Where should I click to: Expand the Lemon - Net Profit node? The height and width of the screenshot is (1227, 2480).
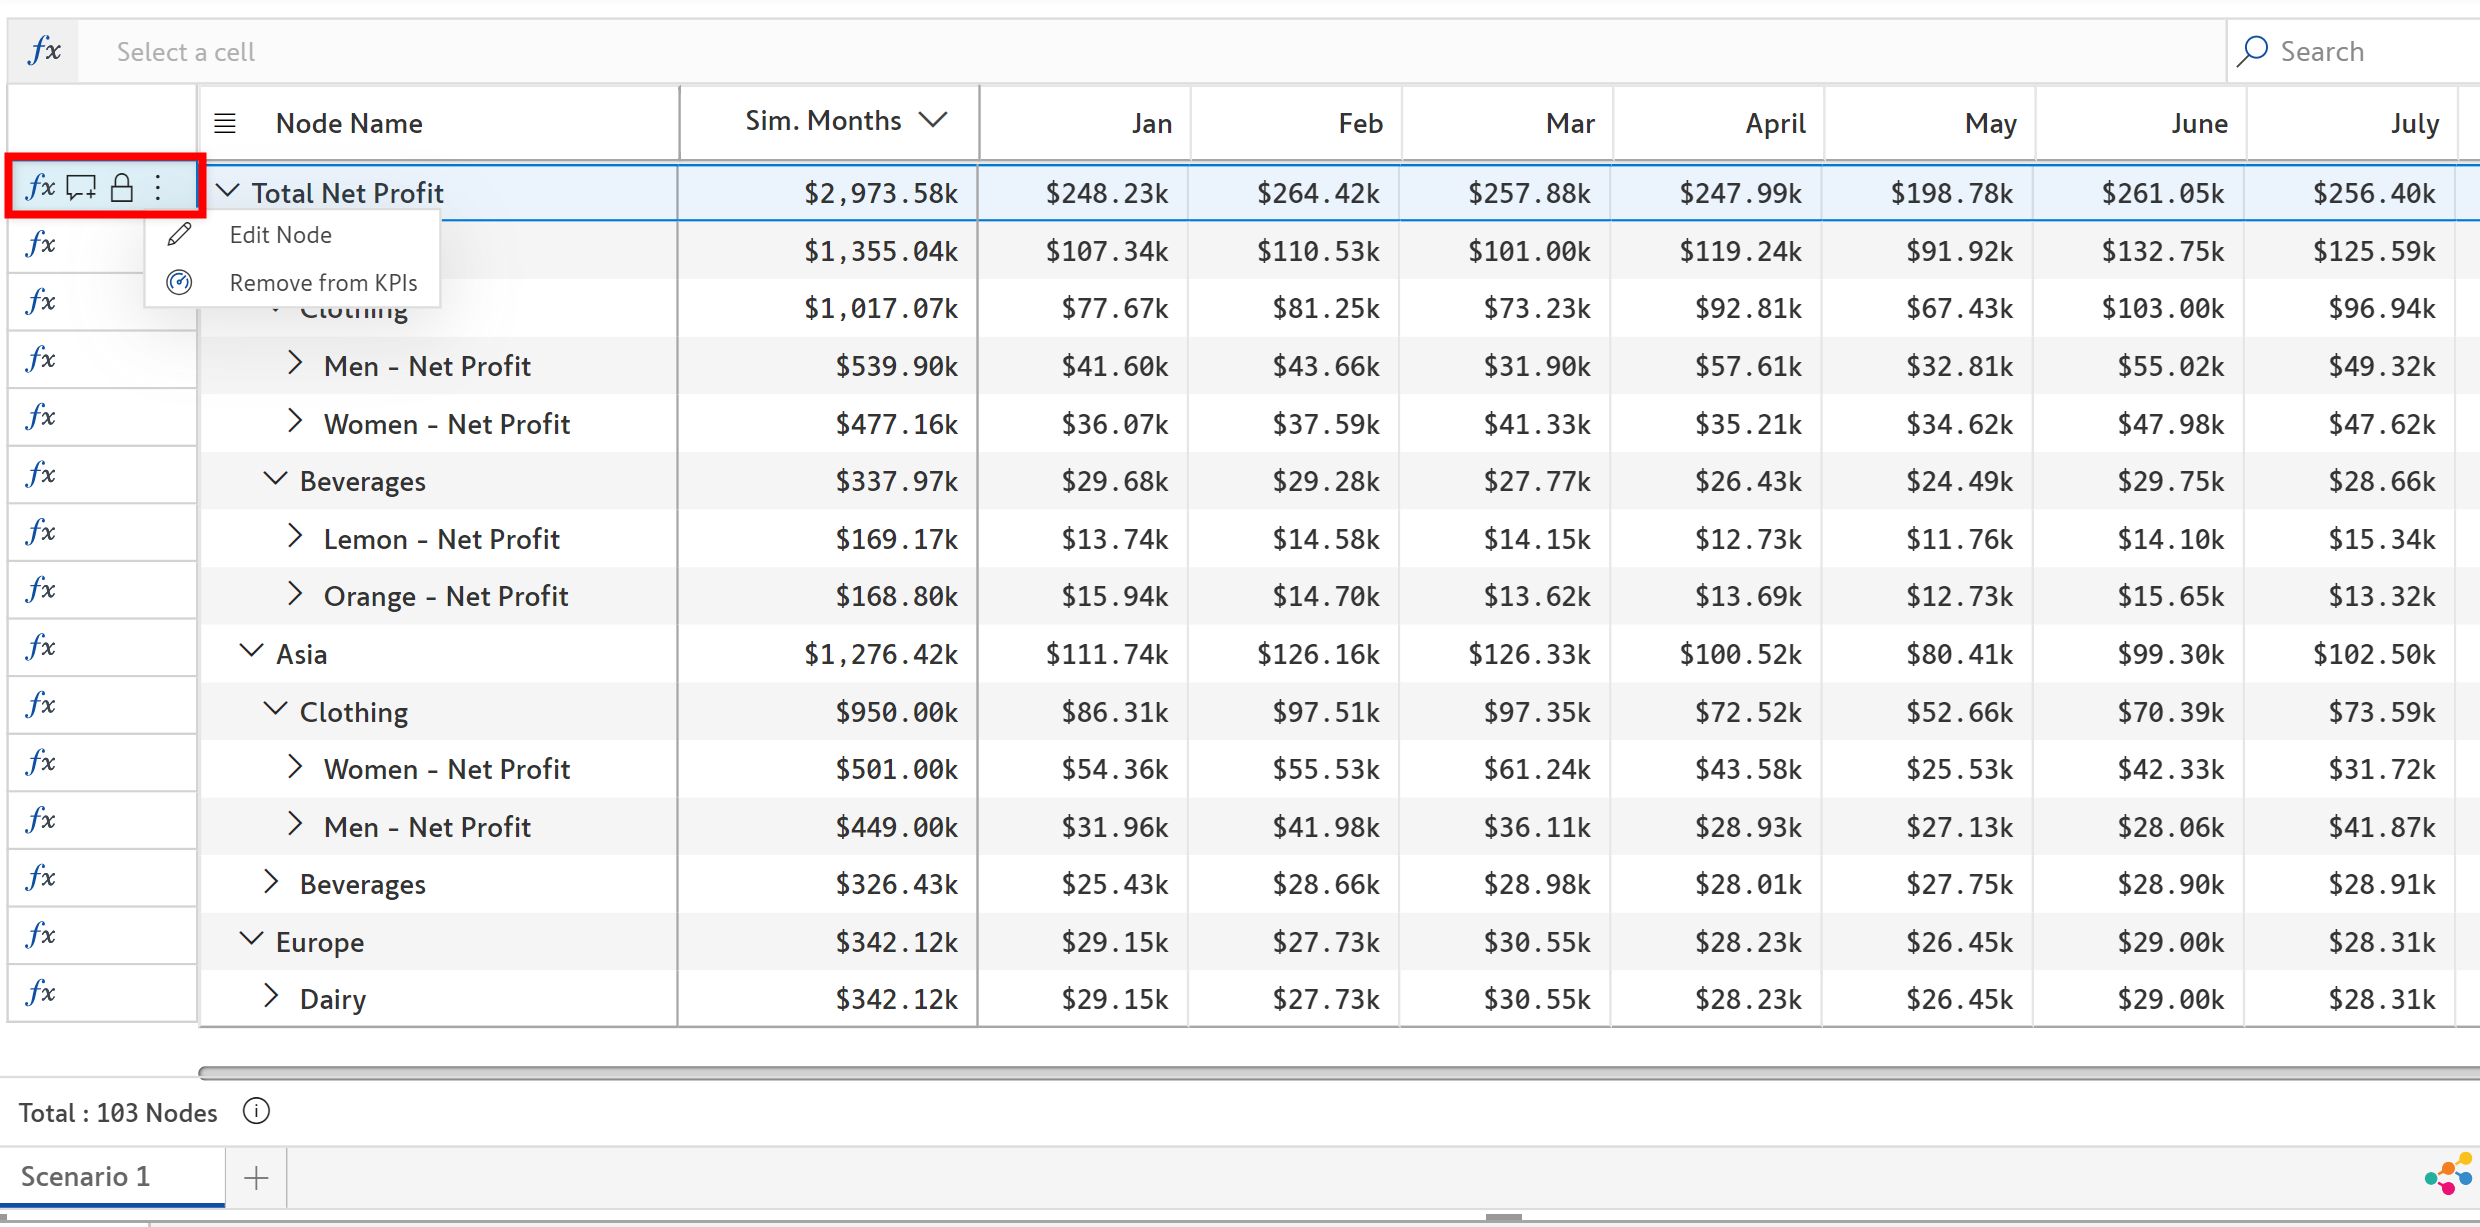tap(295, 537)
